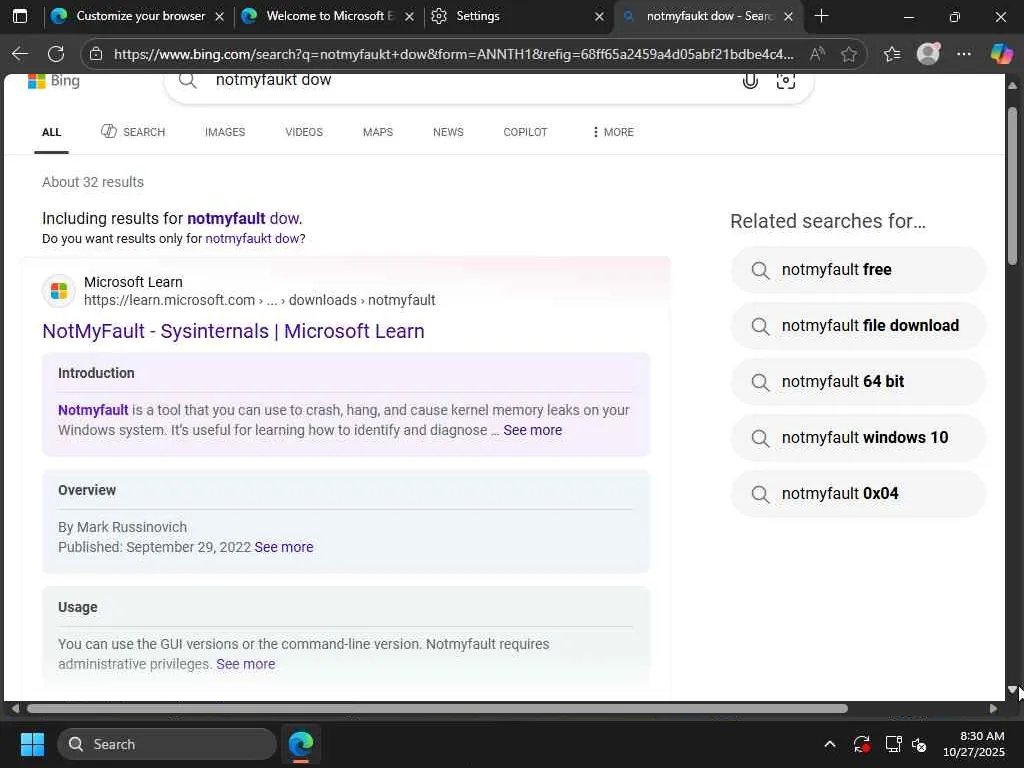Select the NEWS tab
The width and height of the screenshot is (1024, 768).
click(x=448, y=132)
